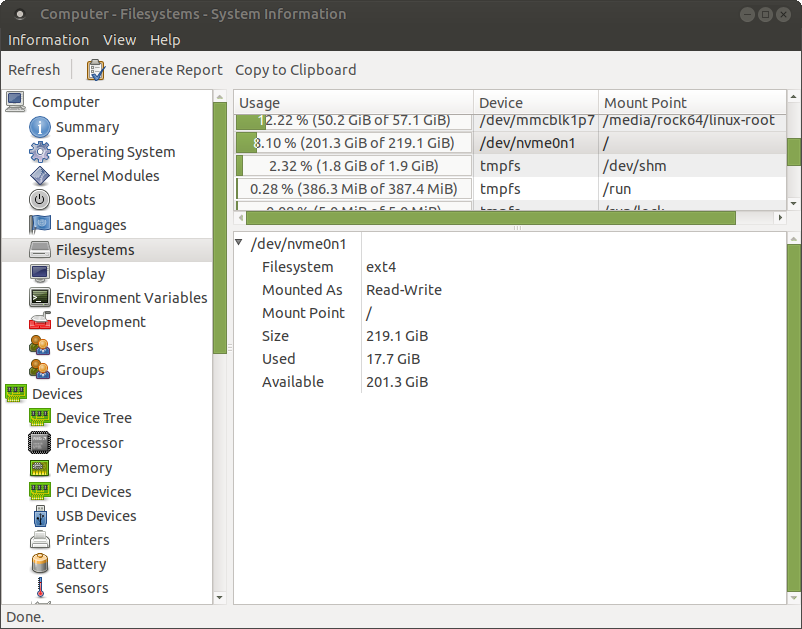
Task: Click the USB Devices icon
Action: click(40, 516)
